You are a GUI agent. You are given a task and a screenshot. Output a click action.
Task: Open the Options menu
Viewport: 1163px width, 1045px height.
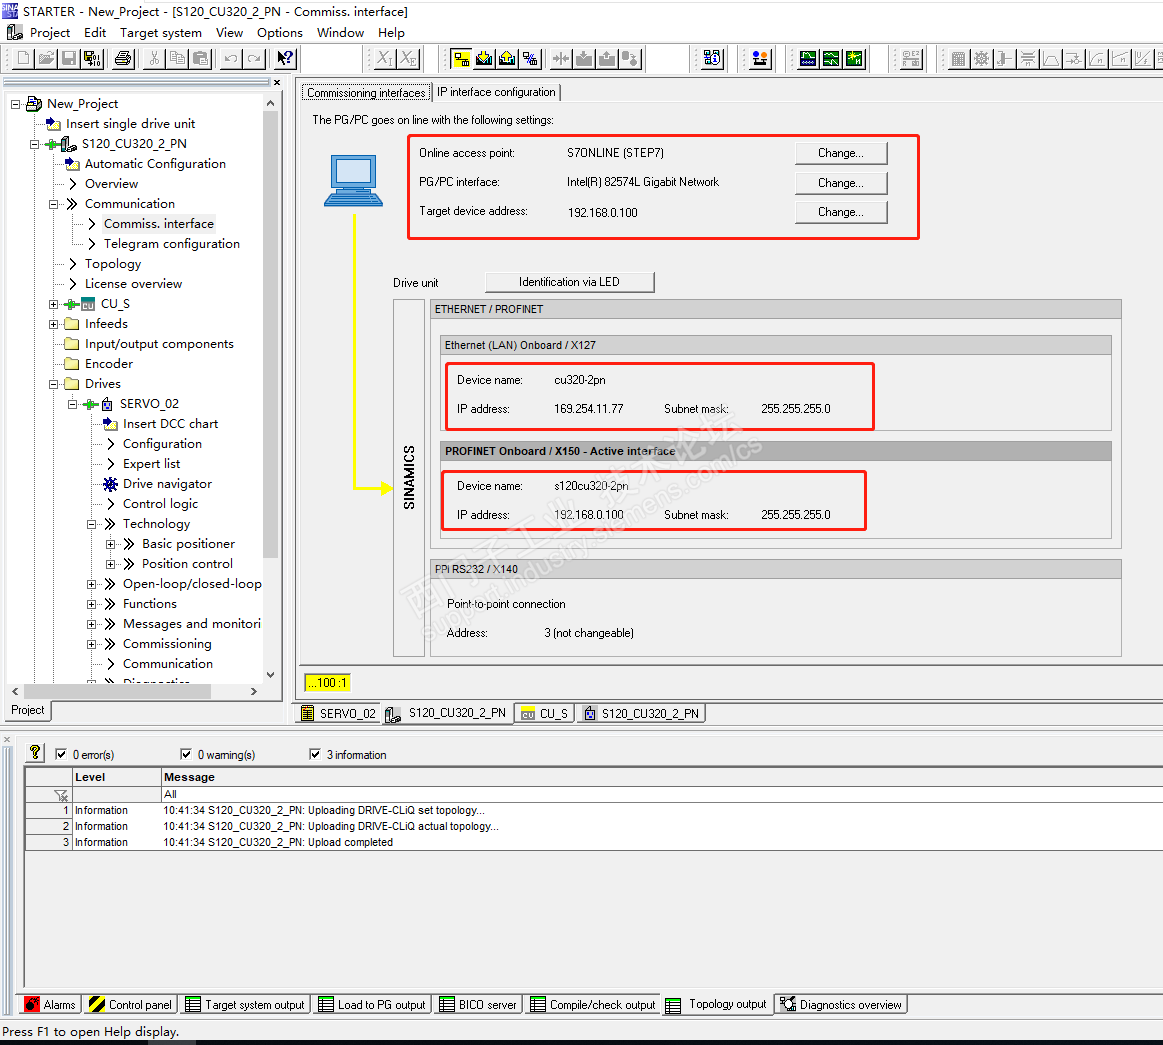280,33
